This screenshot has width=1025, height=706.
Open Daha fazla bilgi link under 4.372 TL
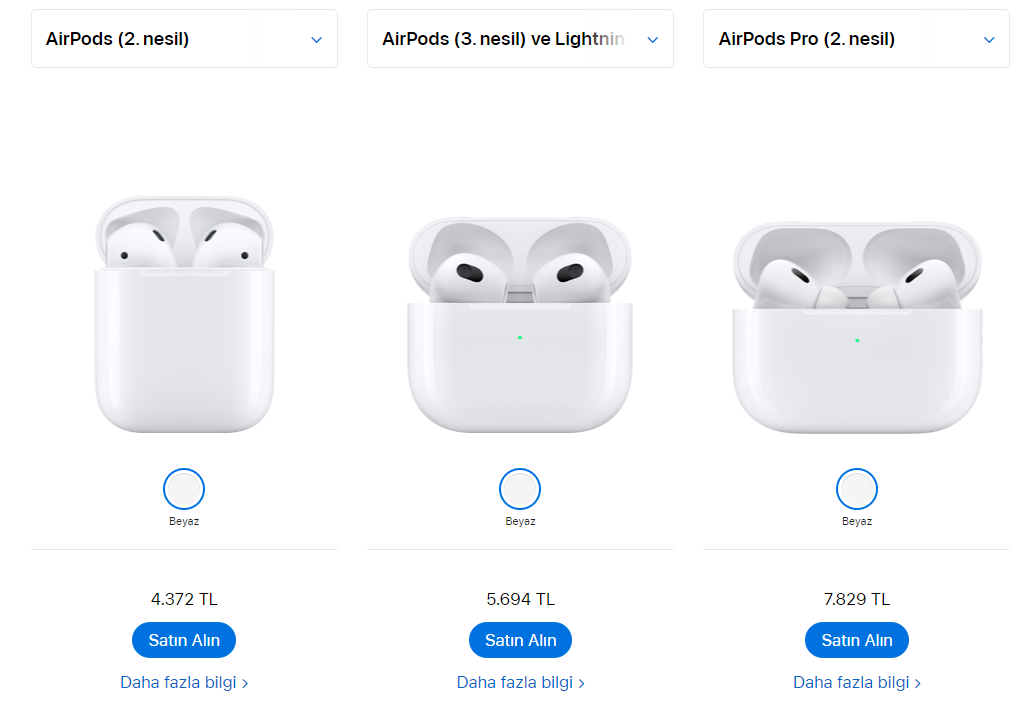pyautogui.click(x=184, y=682)
